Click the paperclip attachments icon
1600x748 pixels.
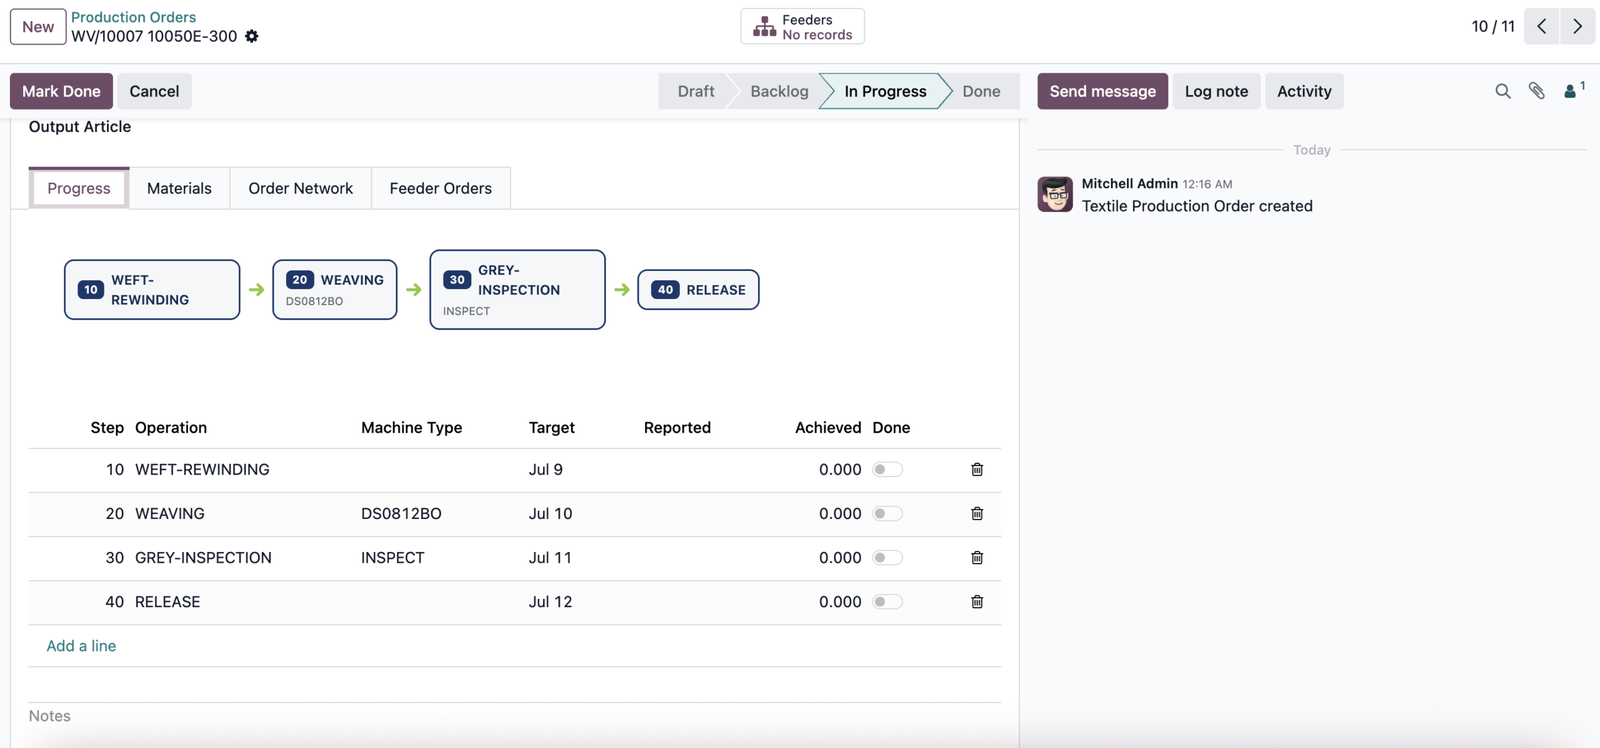coord(1537,91)
